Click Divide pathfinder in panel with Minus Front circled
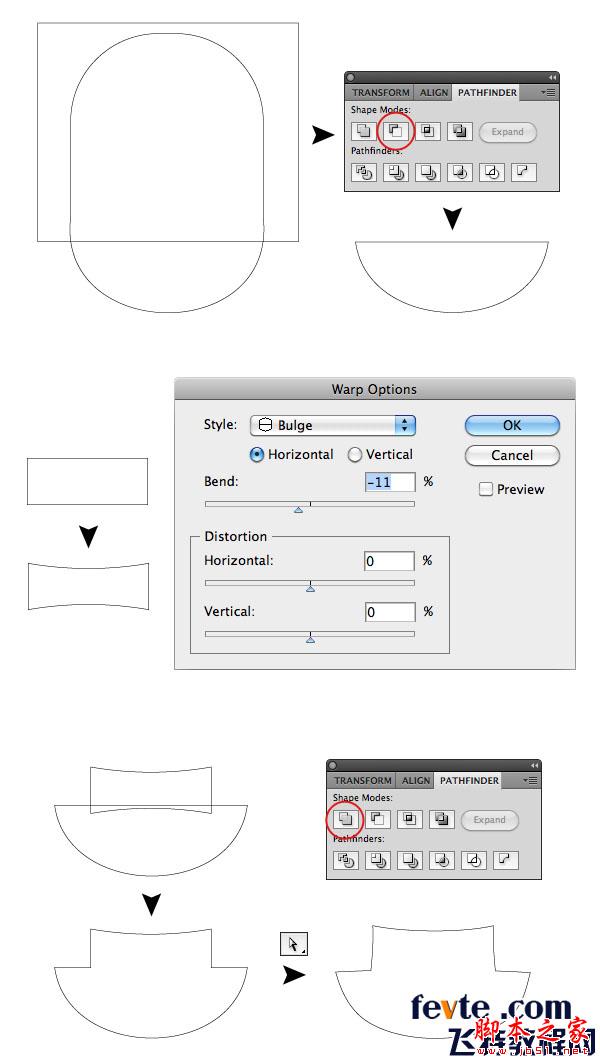This screenshot has height=1062, width=600. point(364,173)
